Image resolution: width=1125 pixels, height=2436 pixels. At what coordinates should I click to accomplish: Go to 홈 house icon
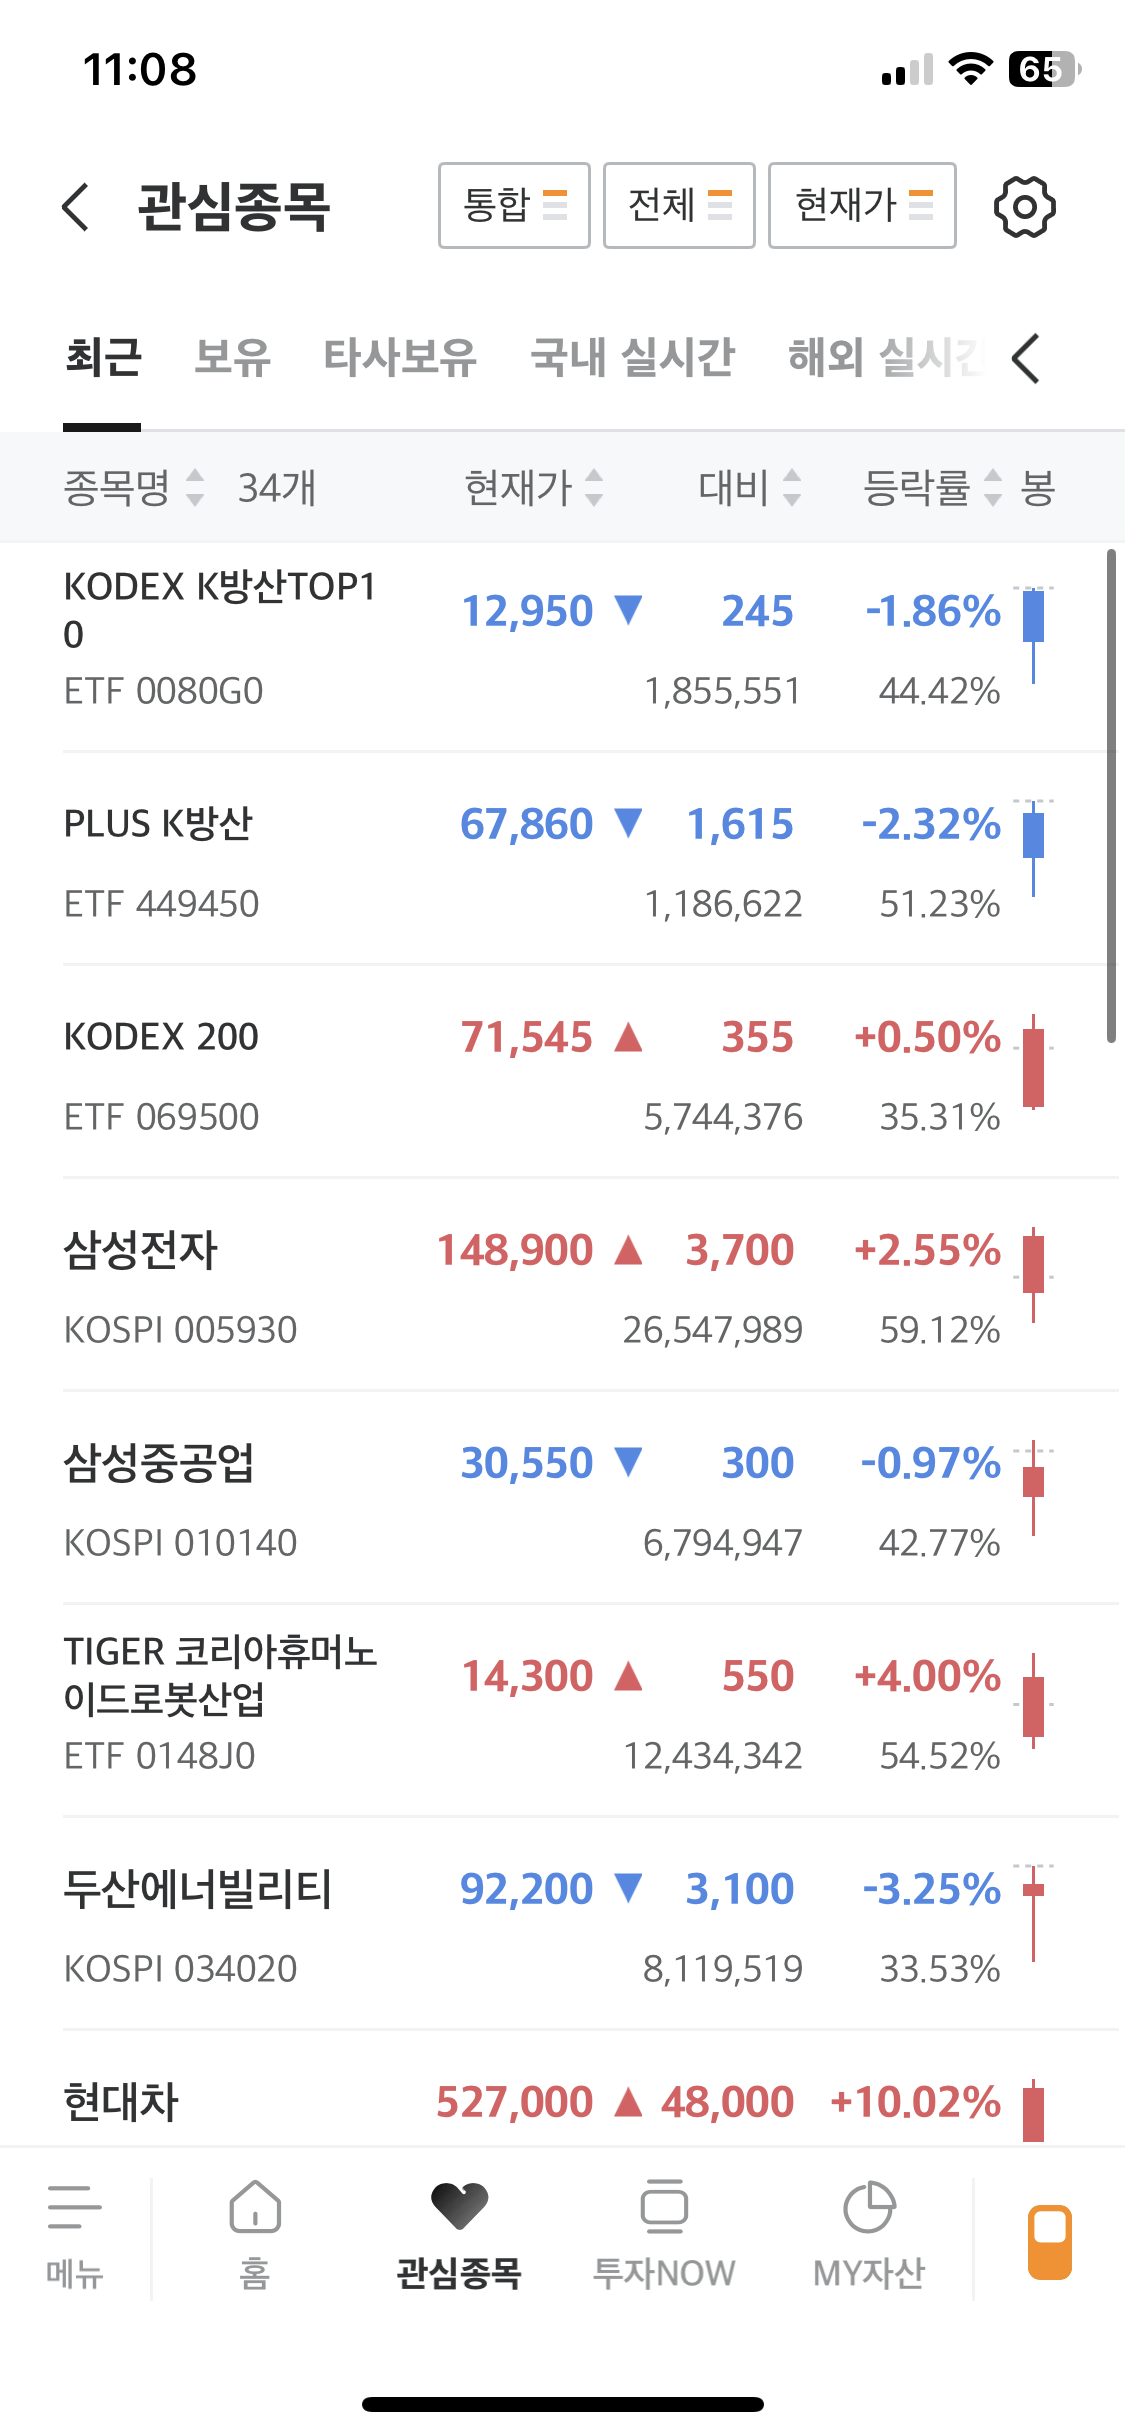coord(255,2208)
